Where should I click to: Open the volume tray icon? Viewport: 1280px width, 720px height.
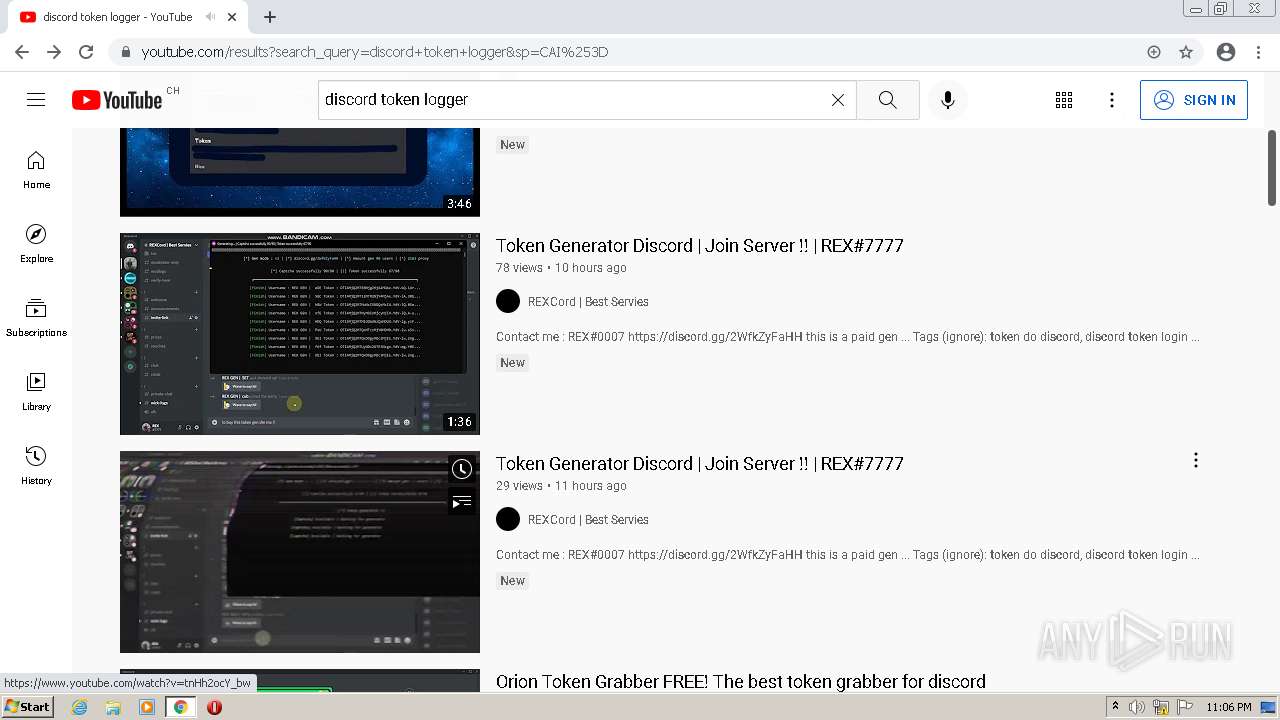click(1137, 707)
